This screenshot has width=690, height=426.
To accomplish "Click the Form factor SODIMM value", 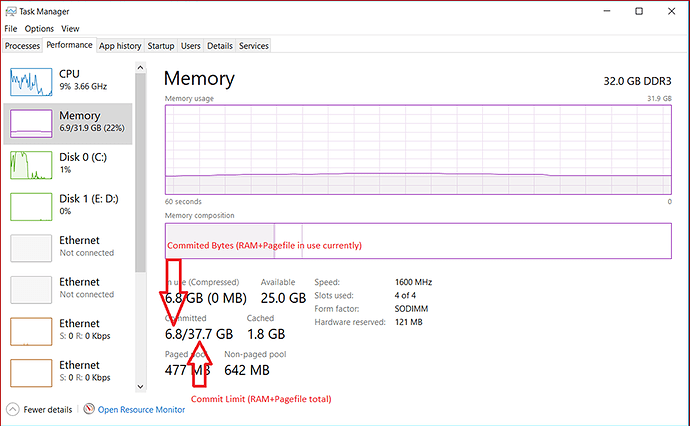I will point(411,309).
